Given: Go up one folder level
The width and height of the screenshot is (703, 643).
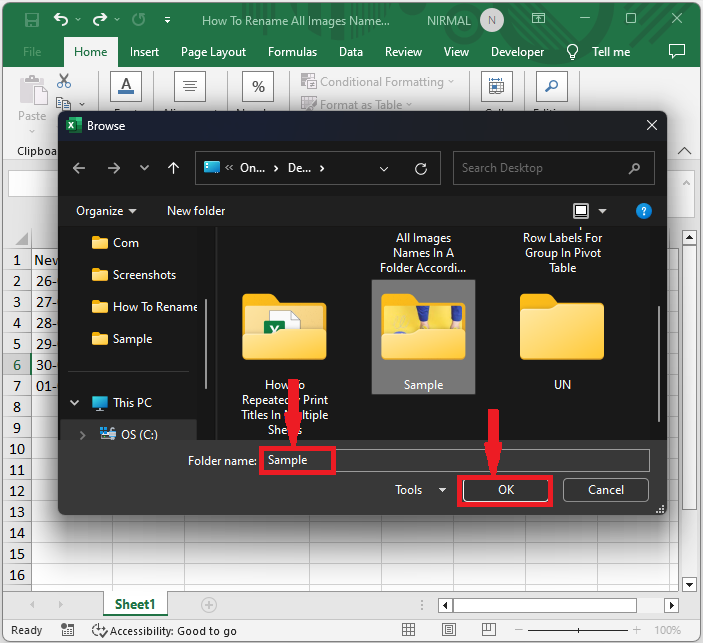Looking at the screenshot, I should [173, 169].
